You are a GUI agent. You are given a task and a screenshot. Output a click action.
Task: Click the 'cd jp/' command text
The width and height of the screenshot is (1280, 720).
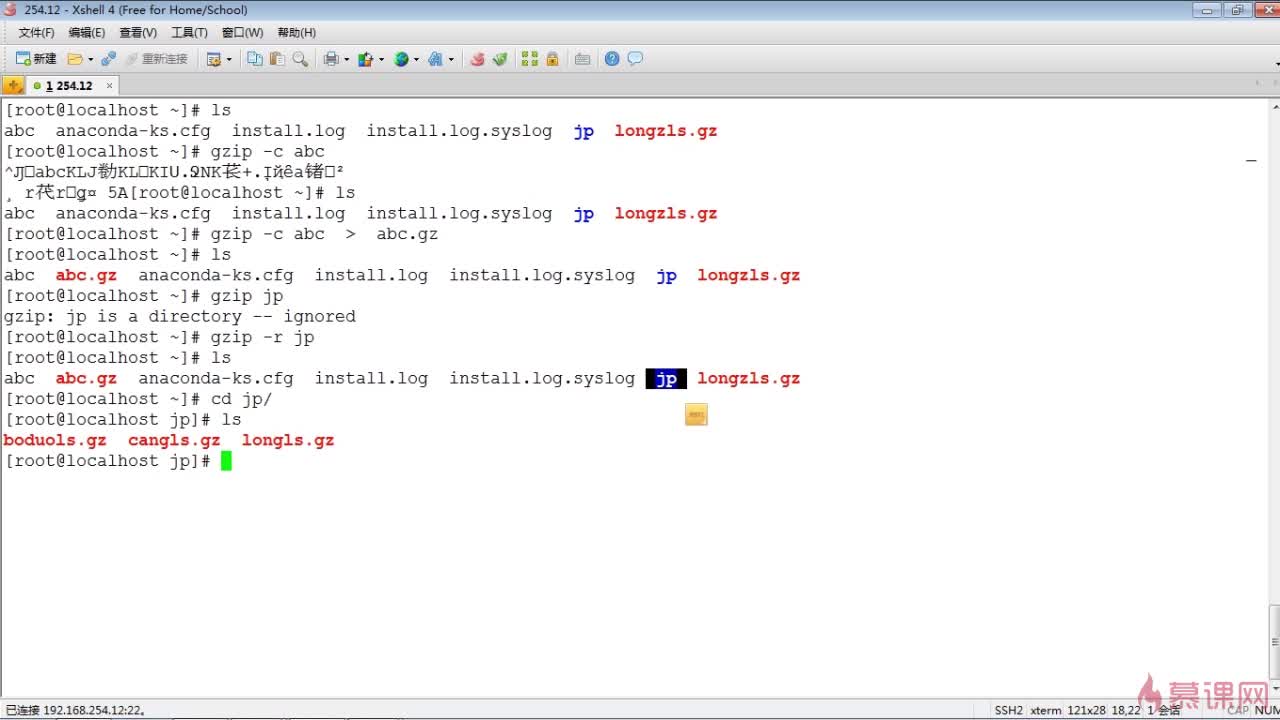241,400
